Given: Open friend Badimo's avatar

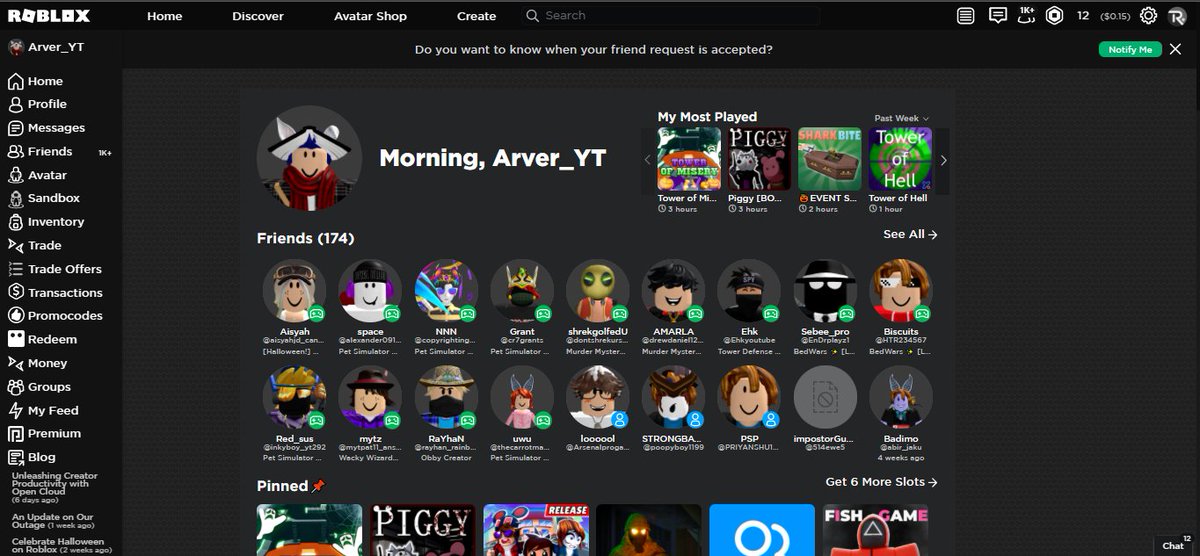Looking at the screenshot, I should coord(901,398).
